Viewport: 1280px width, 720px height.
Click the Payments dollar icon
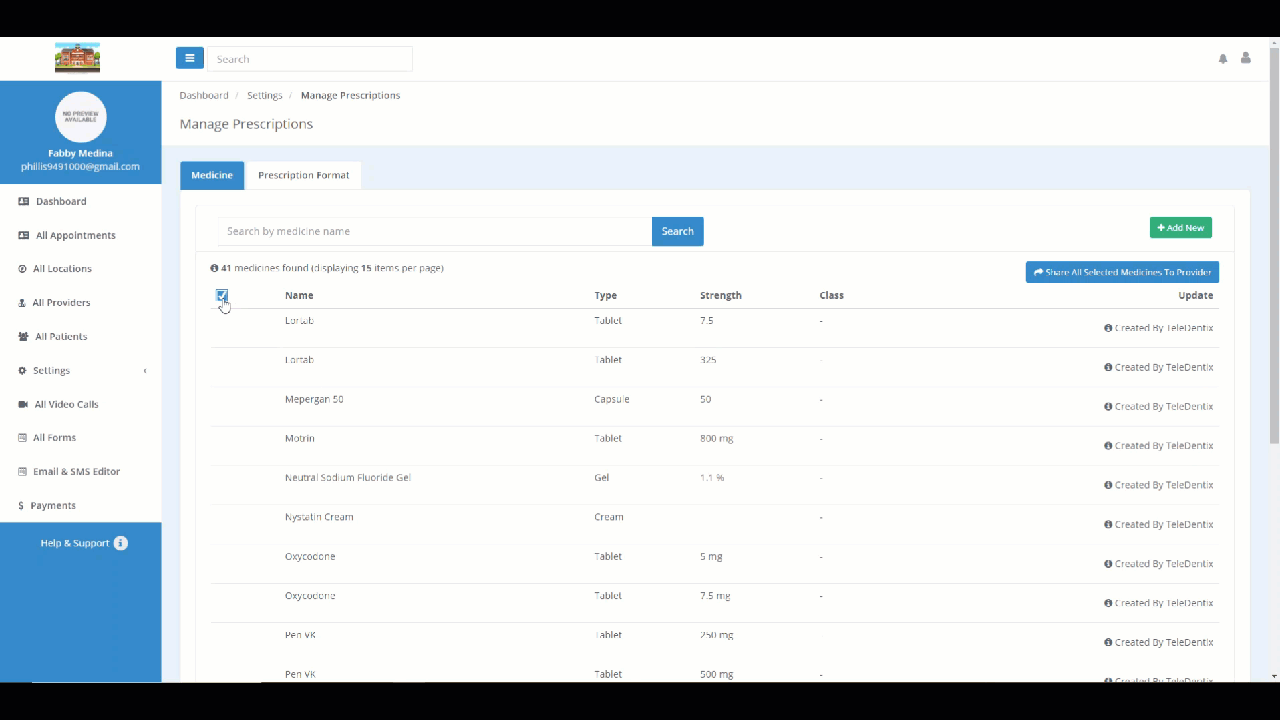(22, 505)
